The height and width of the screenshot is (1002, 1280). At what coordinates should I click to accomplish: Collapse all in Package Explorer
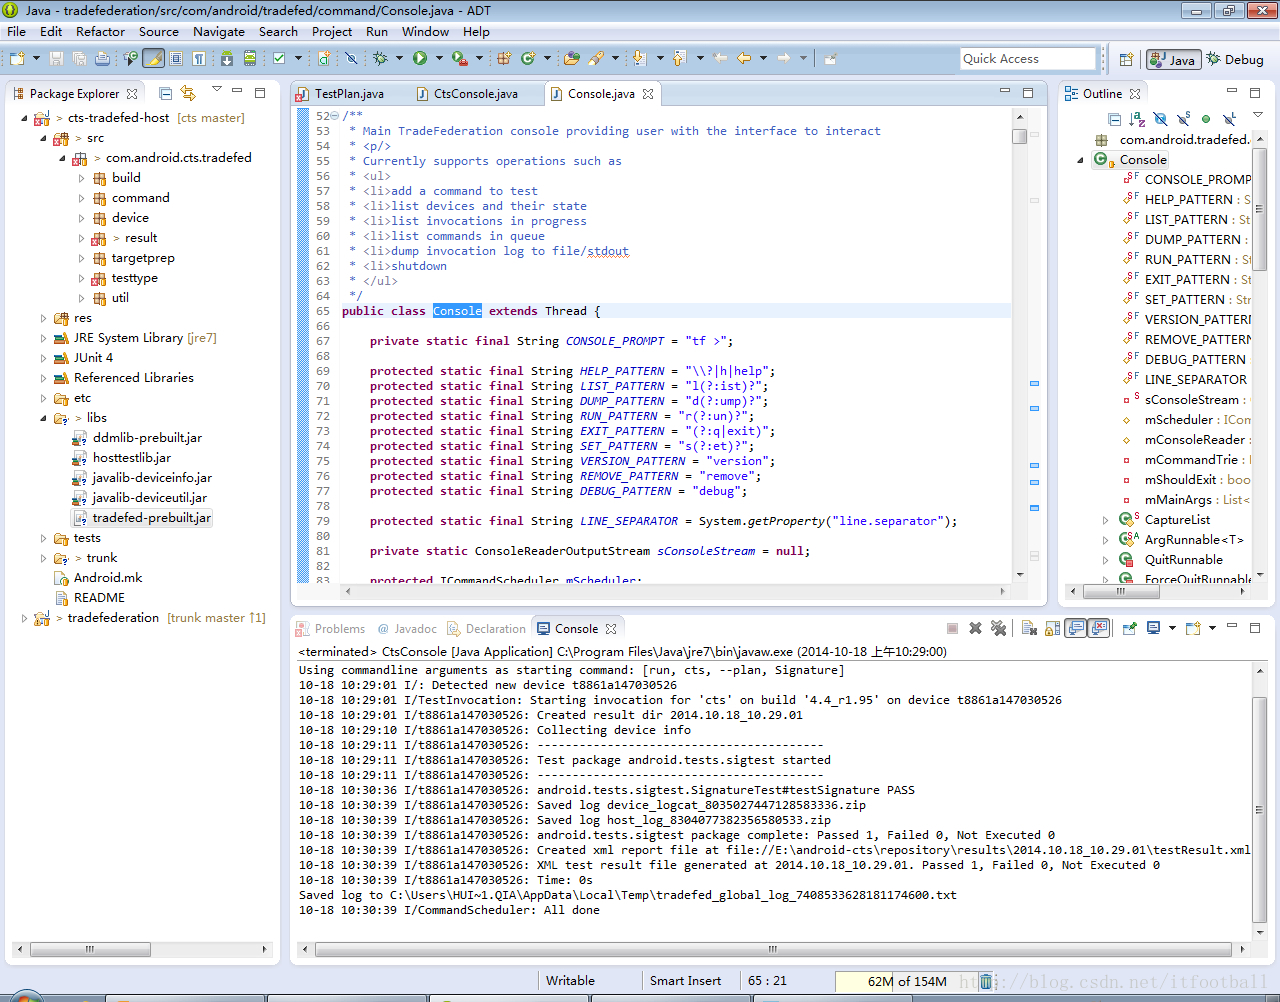166,93
